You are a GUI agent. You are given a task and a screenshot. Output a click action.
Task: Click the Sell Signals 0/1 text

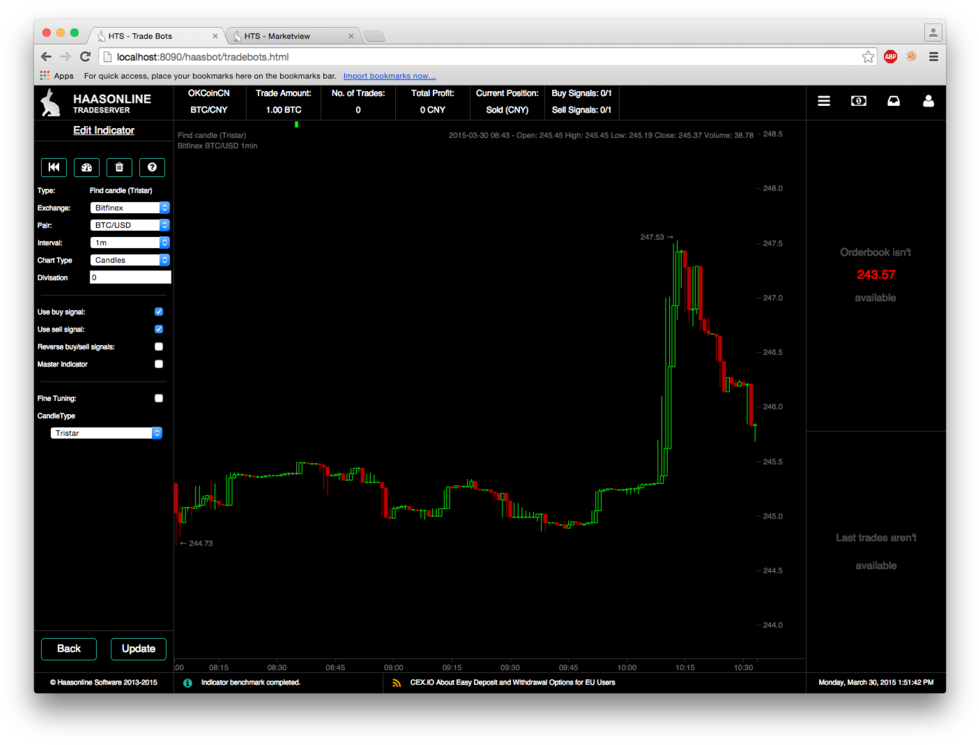coord(581,110)
